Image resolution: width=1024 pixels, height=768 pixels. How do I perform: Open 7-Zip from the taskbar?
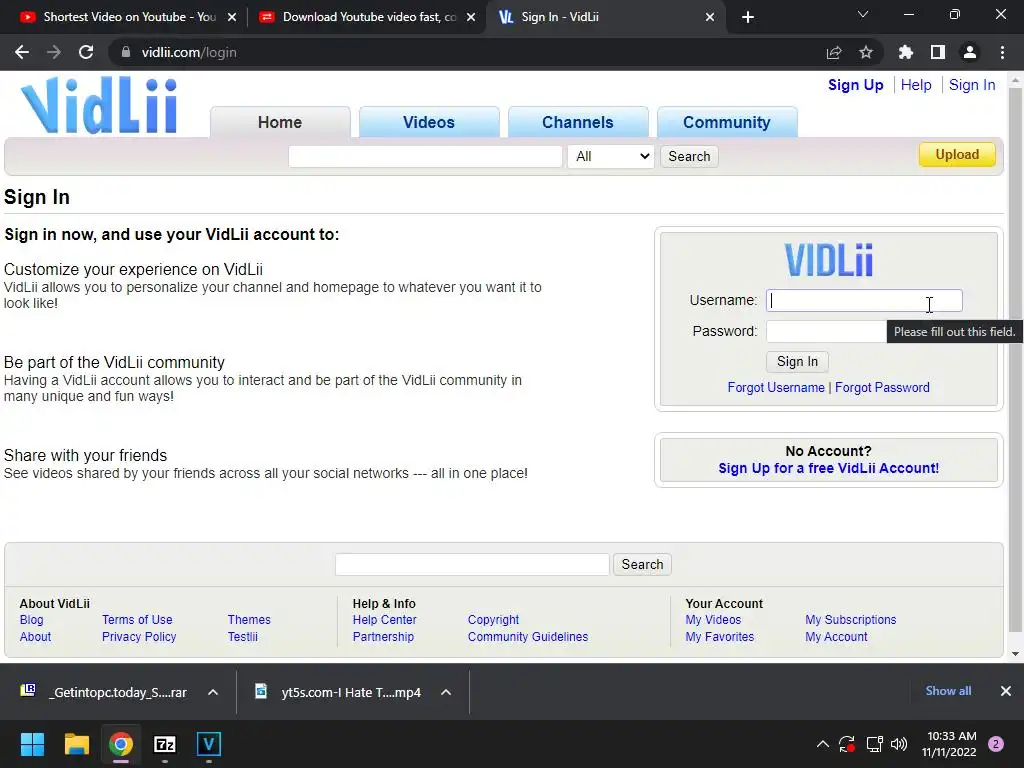point(165,744)
